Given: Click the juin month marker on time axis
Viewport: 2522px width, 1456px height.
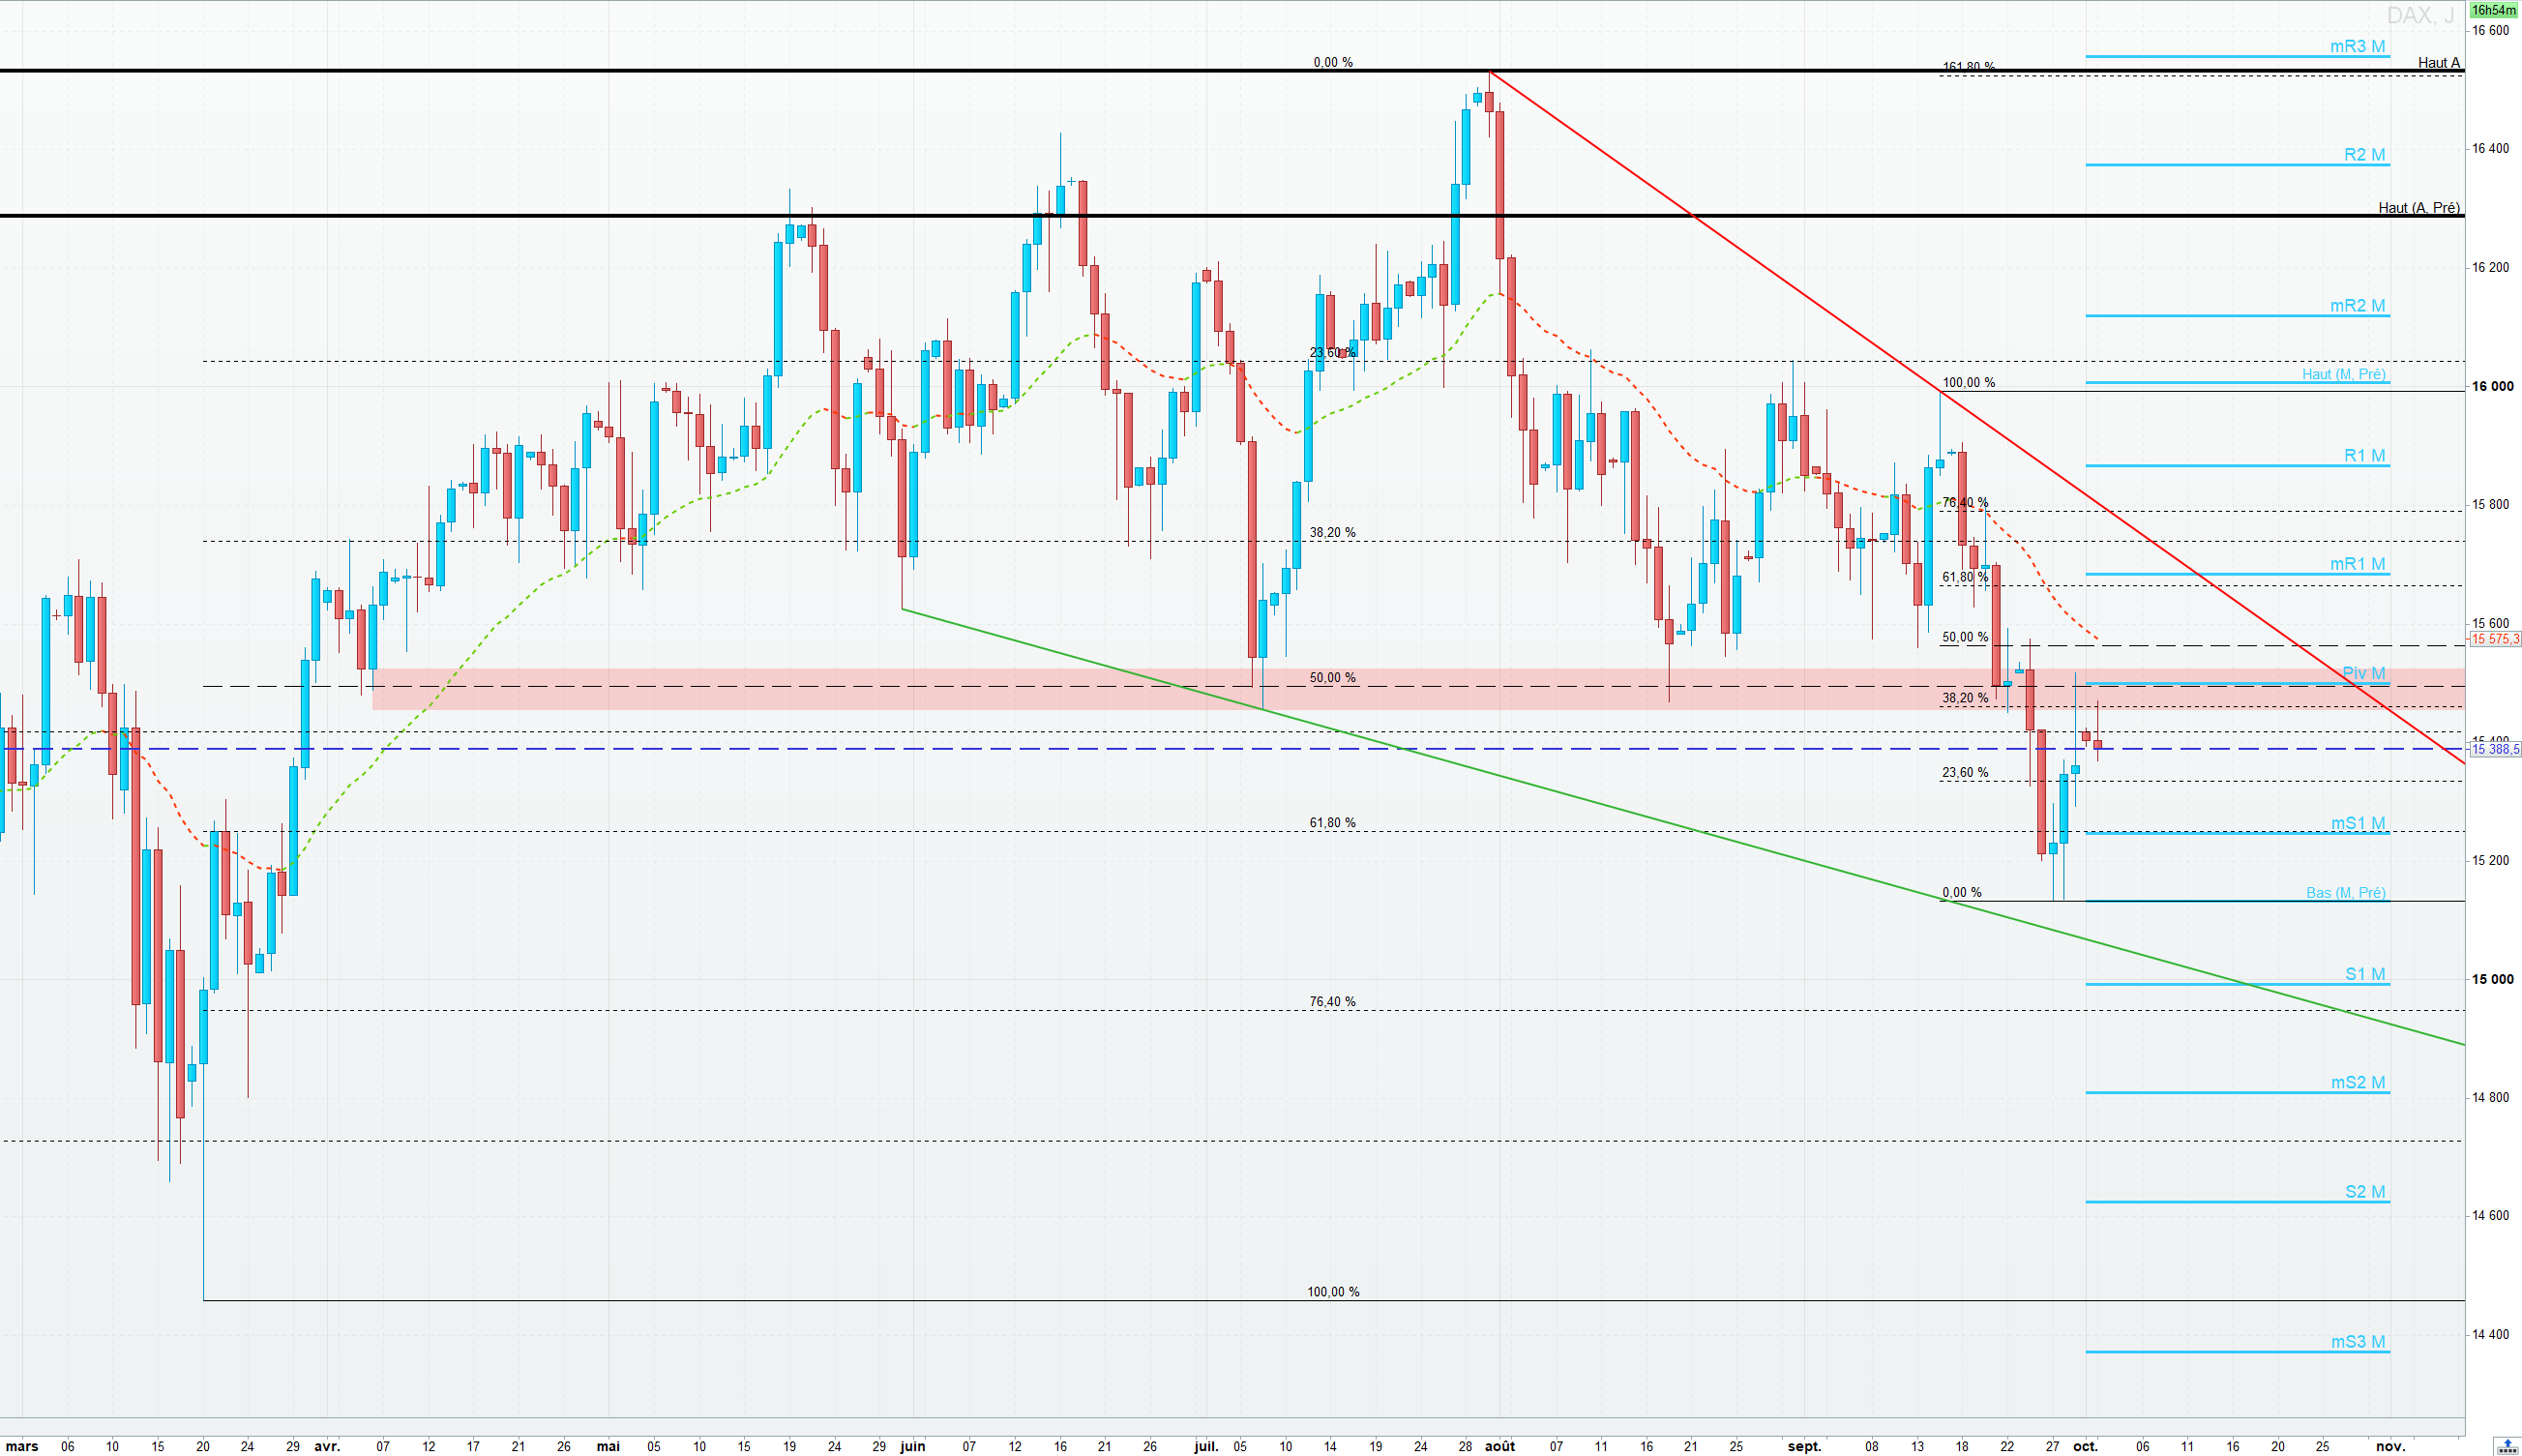Looking at the screenshot, I should [x=912, y=1446].
